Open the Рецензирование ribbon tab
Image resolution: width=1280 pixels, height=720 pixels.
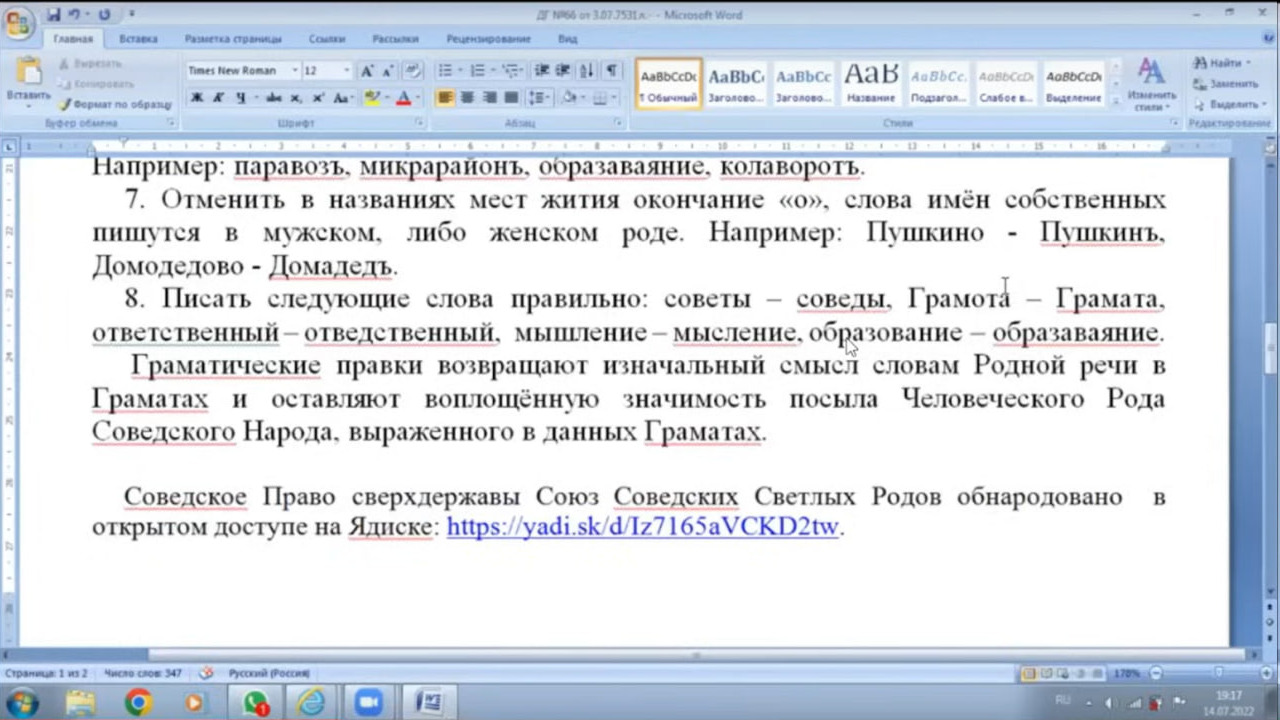[488, 39]
